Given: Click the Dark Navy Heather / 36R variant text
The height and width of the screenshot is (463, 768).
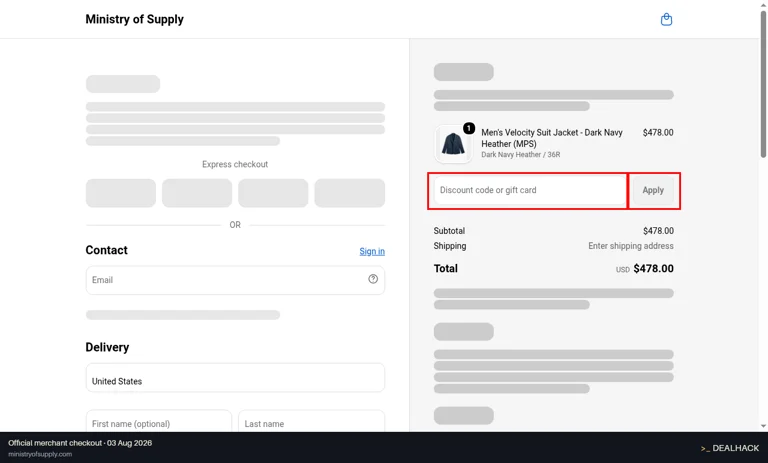Looking at the screenshot, I should pyautogui.click(x=521, y=154).
